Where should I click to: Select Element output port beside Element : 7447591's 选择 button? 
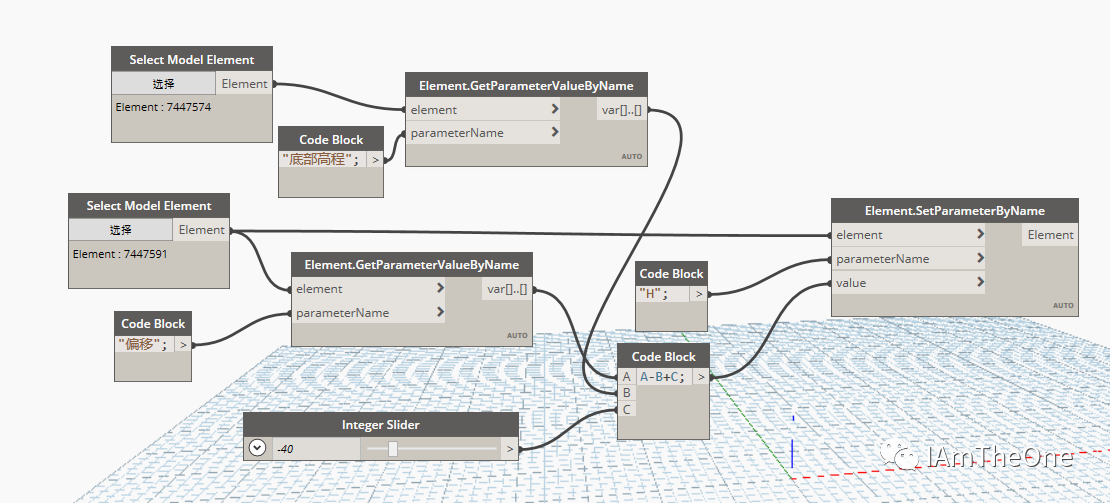(201, 230)
